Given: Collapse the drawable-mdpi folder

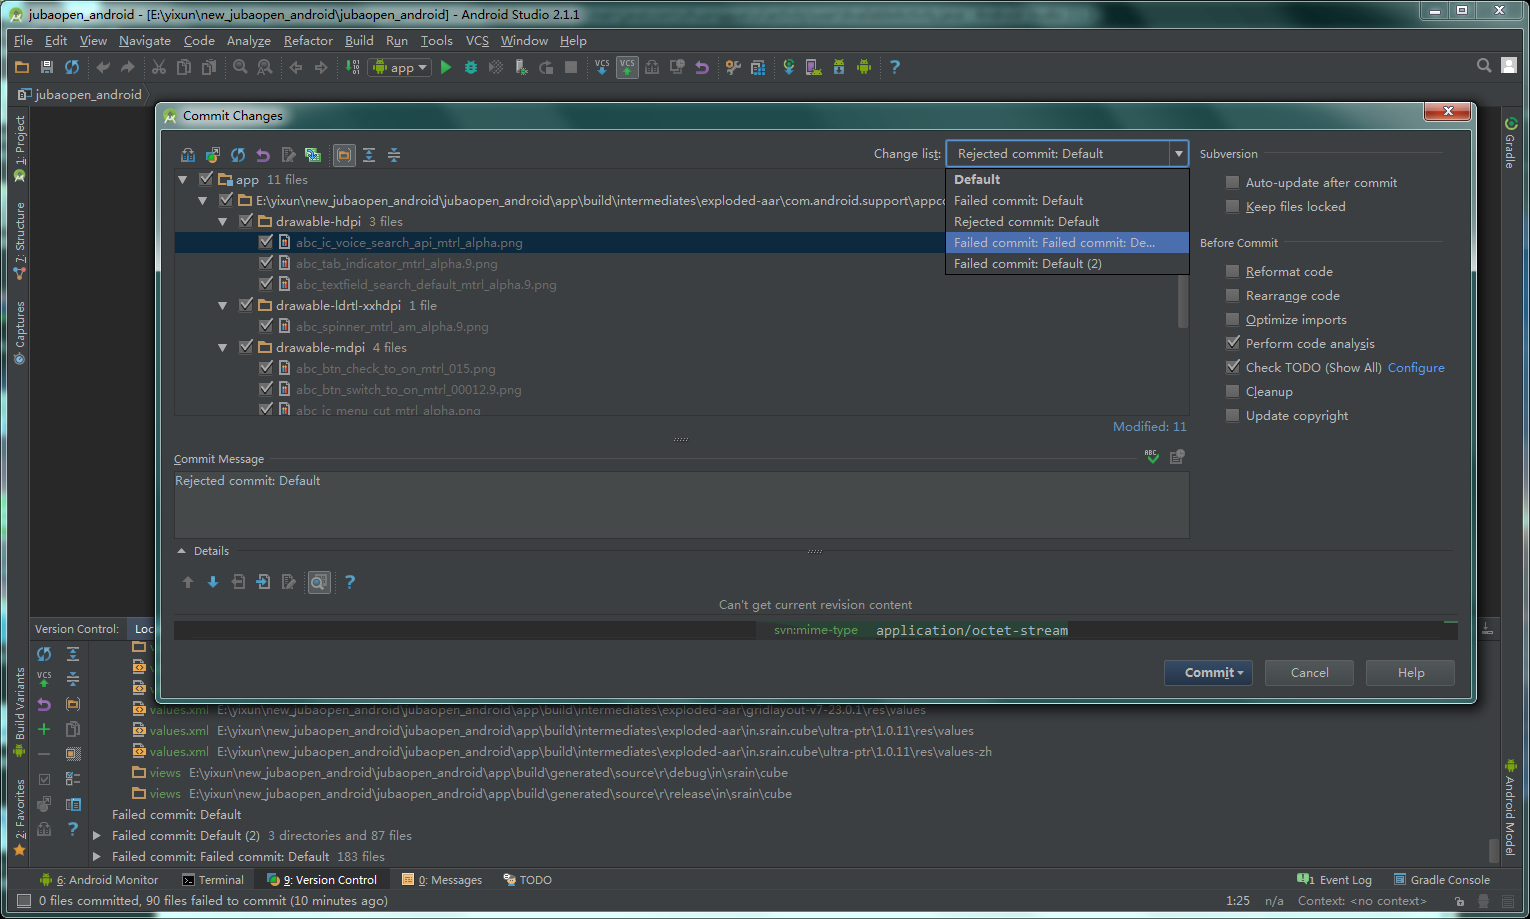Looking at the screenshot, I should (x=223, y=348).
